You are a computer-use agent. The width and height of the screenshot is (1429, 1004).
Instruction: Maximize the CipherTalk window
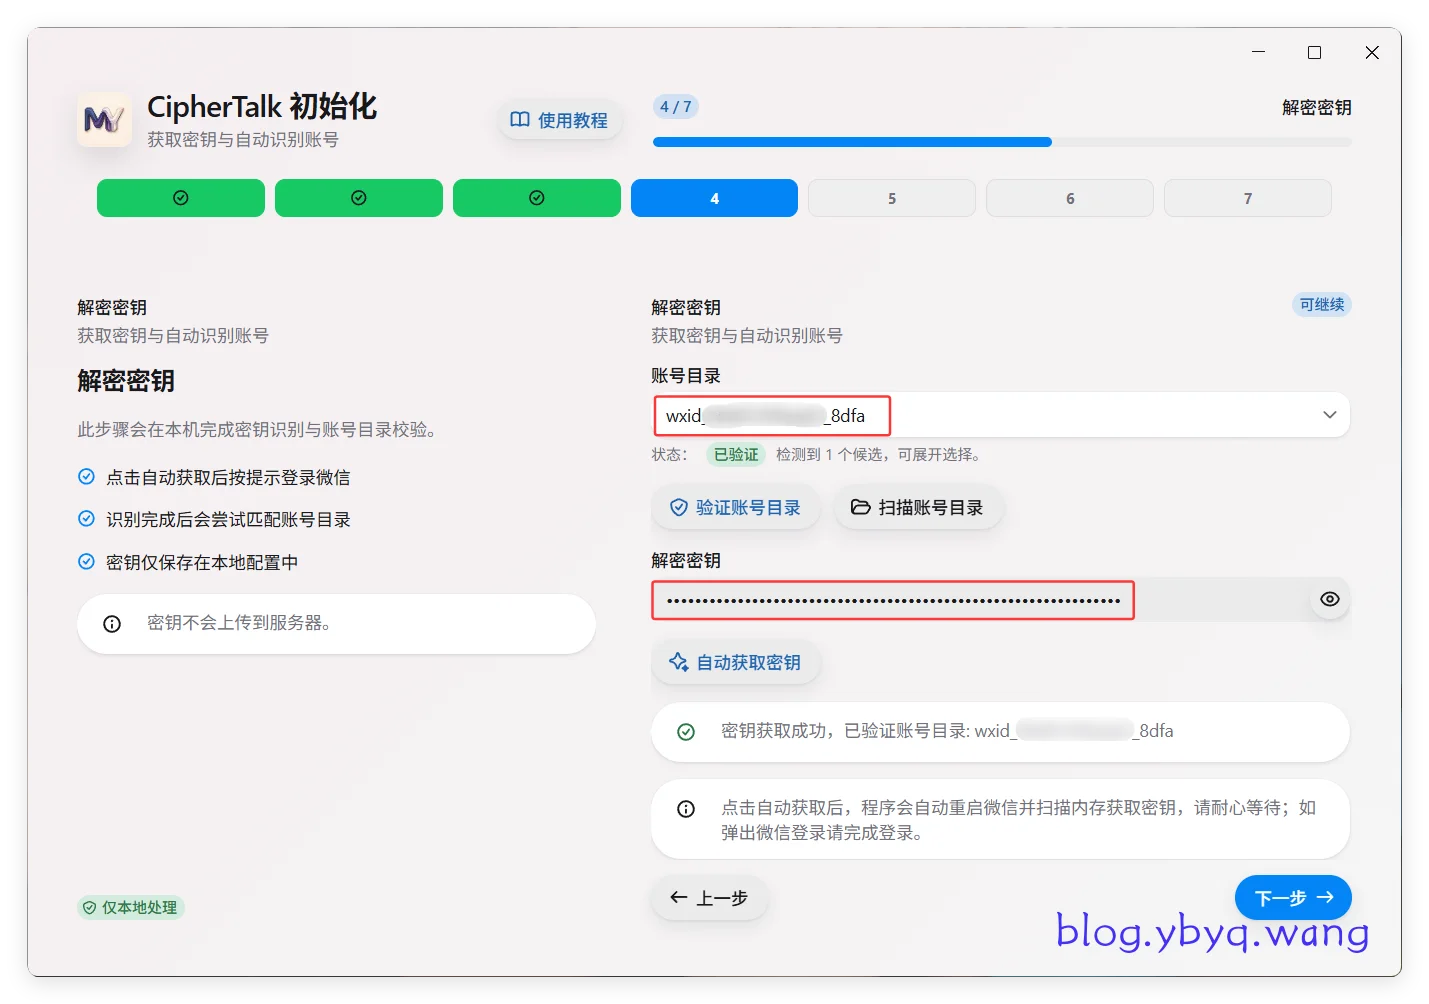tap(1315, 52)
